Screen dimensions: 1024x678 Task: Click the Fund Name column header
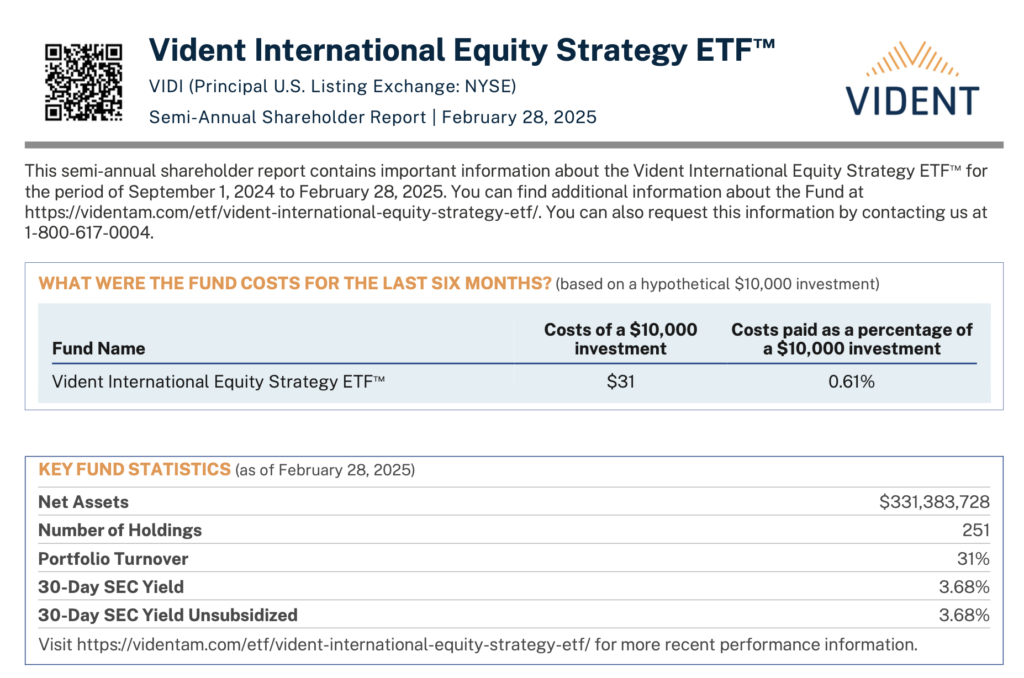(x=99, y=349)
